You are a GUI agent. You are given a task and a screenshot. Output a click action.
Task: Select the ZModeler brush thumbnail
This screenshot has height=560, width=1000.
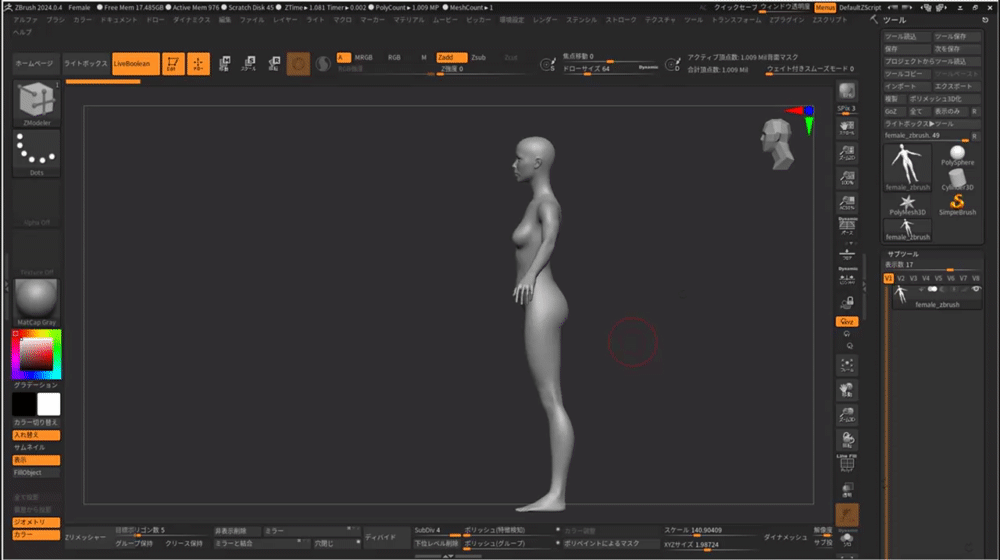tap(36, 103)
